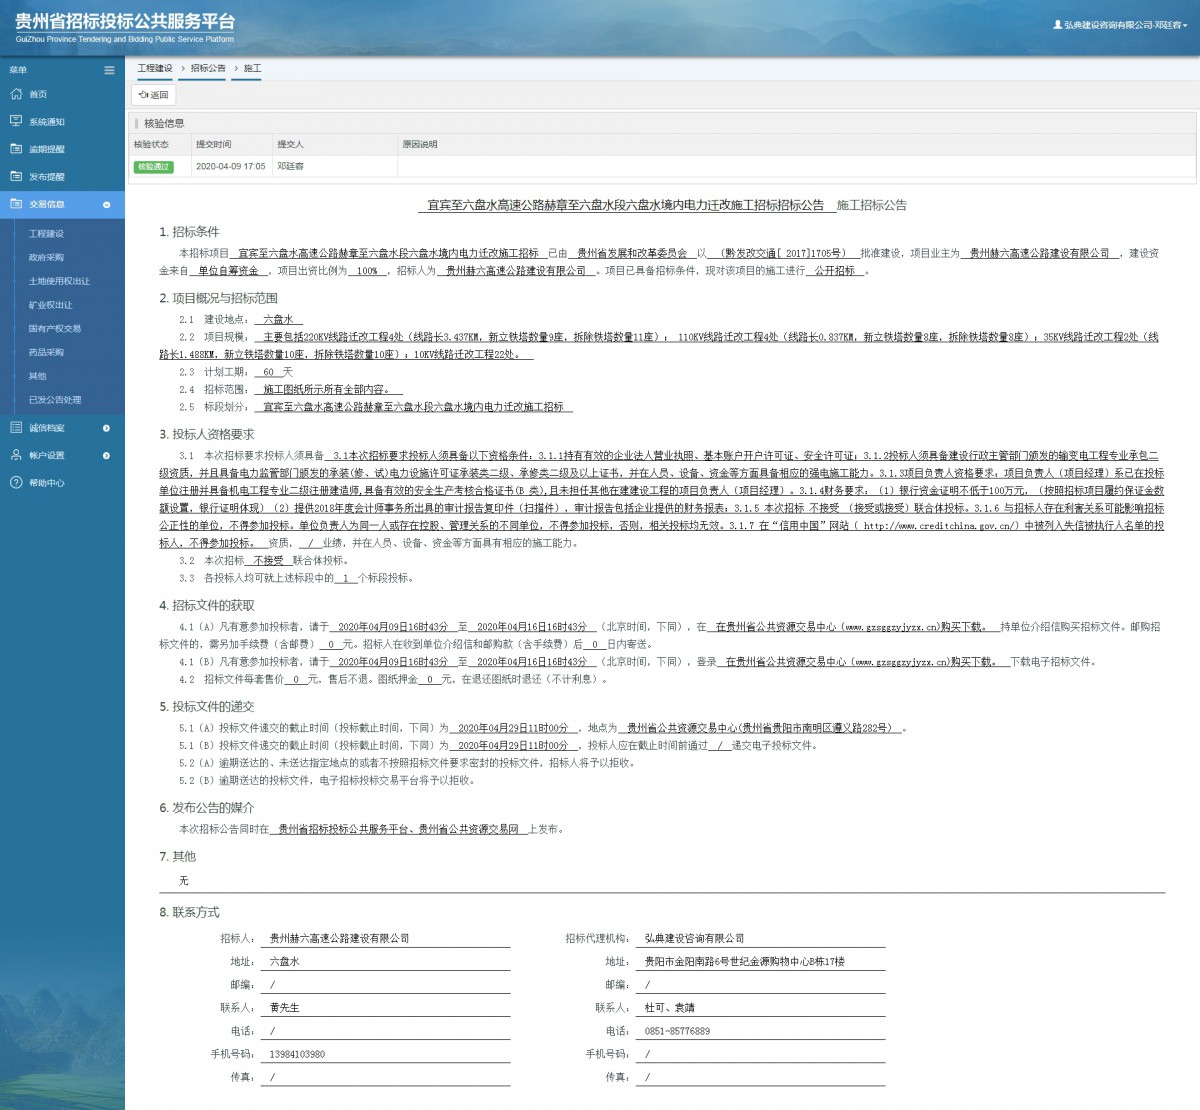The image size is (1200, 1110).
Task: Open the user account dropdown 弘典建设咨询有限公司
Action: [1120, 25]
